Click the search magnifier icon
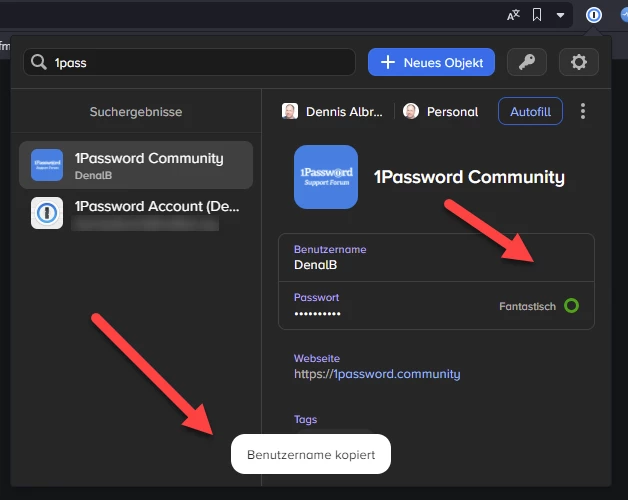628x500 pixels. [39, 62]
